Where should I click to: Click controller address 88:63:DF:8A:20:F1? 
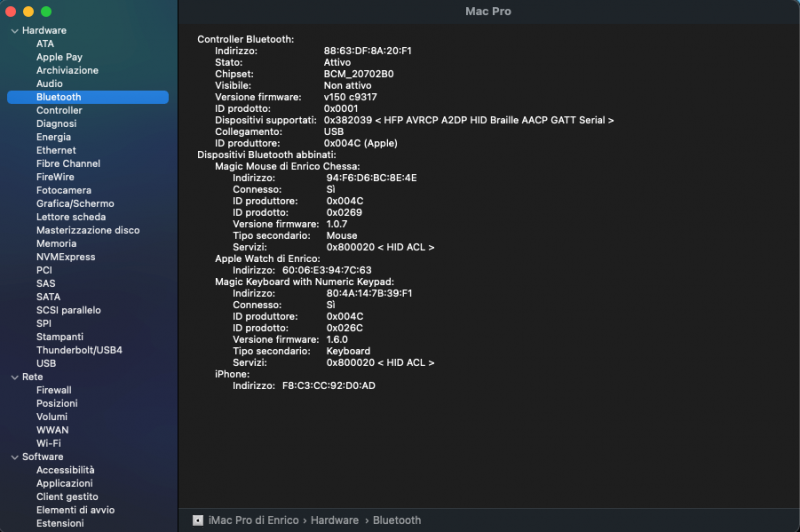(367, 50)
